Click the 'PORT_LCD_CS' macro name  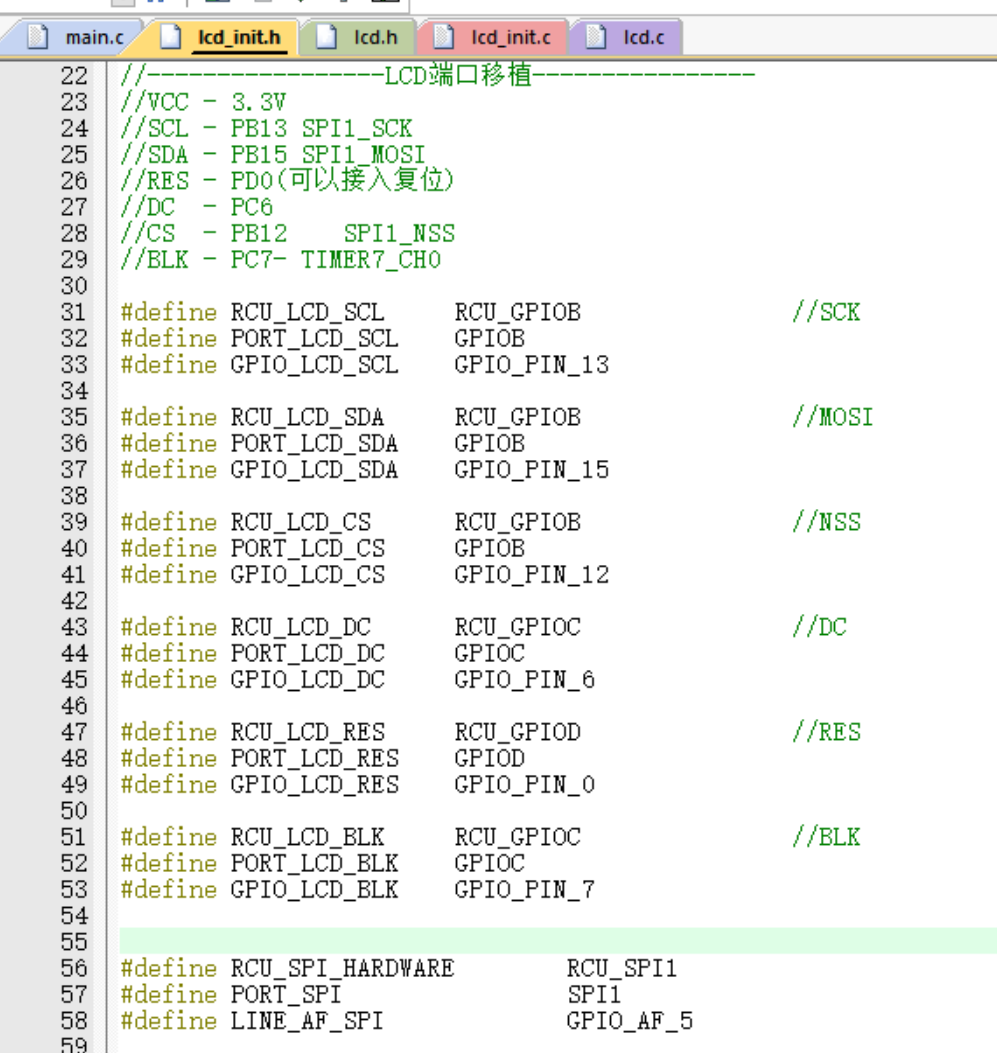click(307, 549)
